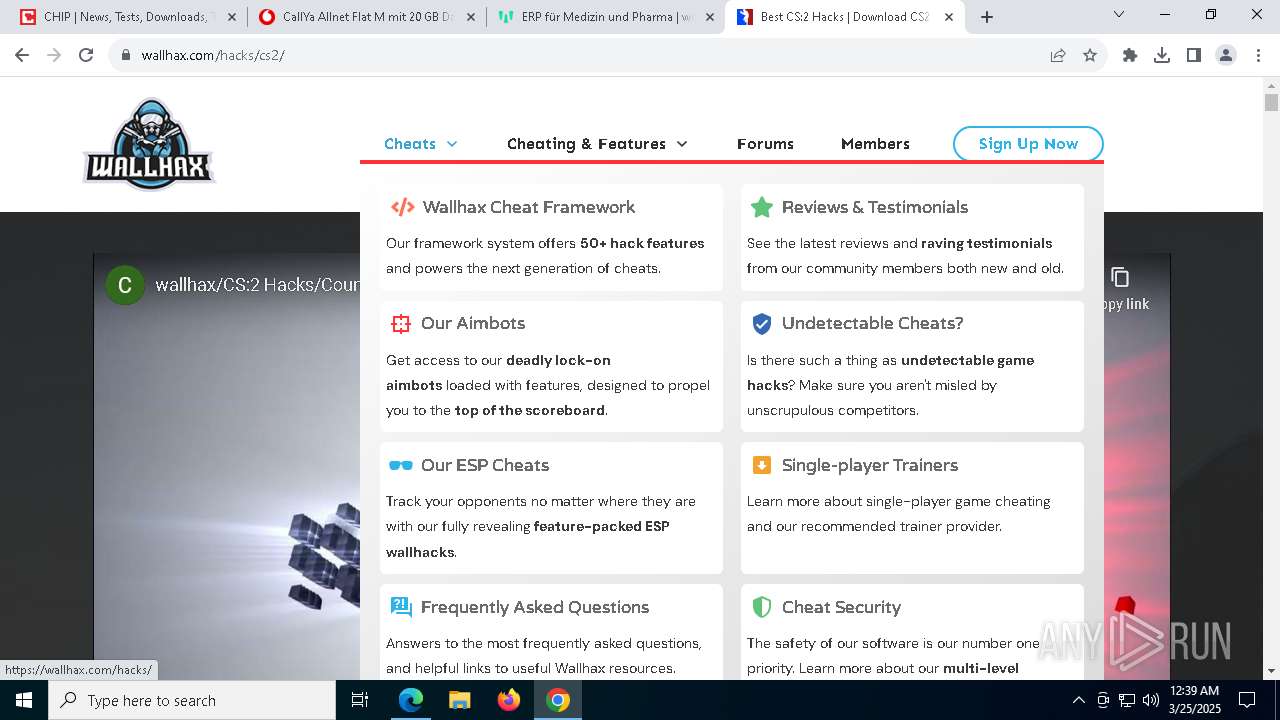The width and height of the screenshot is (1280, 720).
Task: Reload the page
Action: point(86,55)
